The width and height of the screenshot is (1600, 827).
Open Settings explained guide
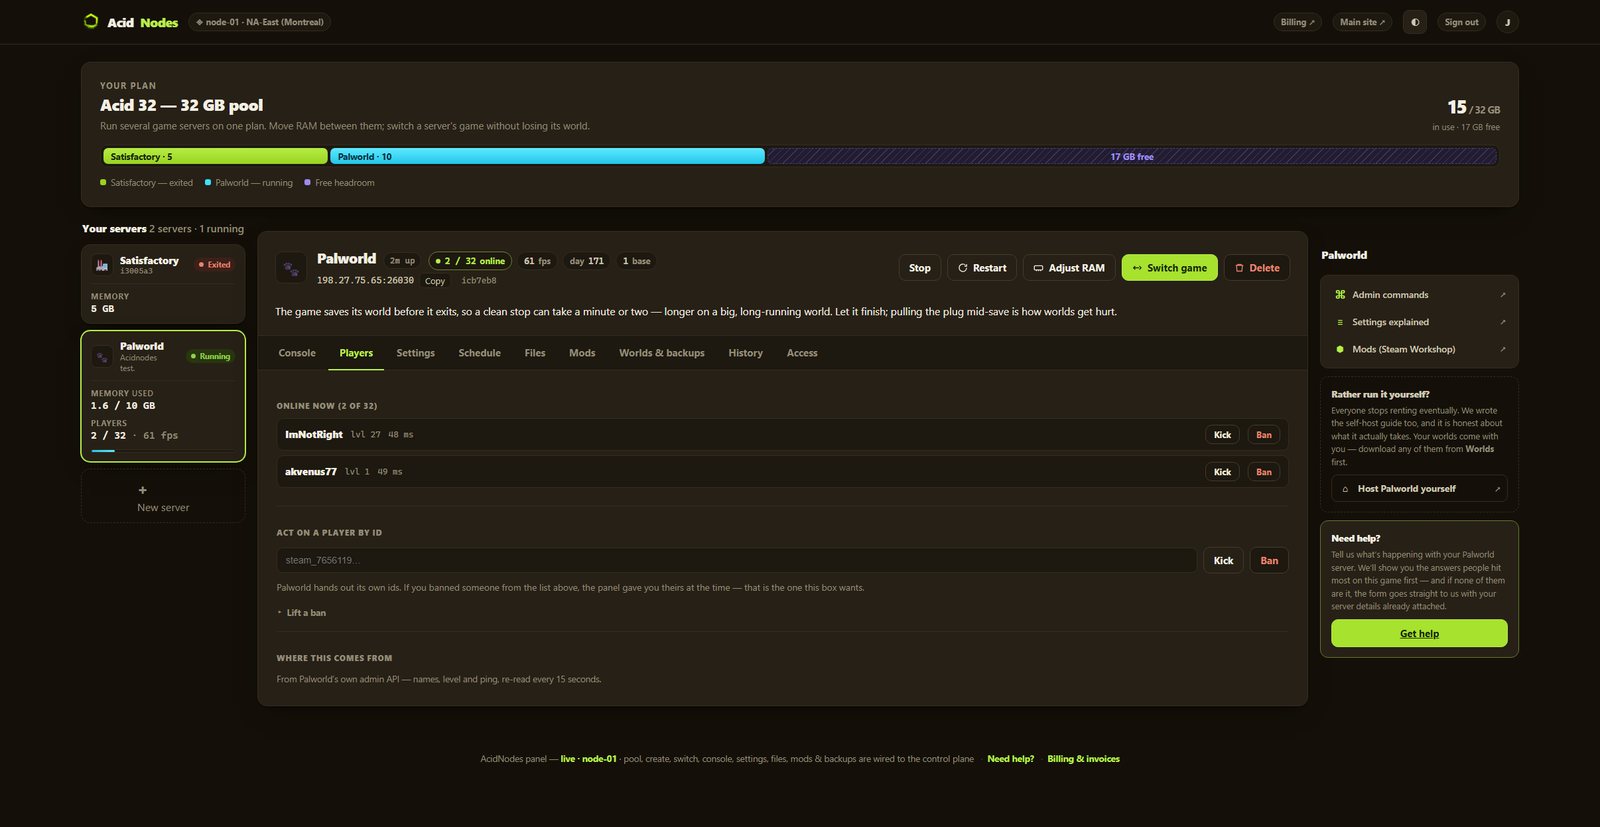click(1419, 322)
